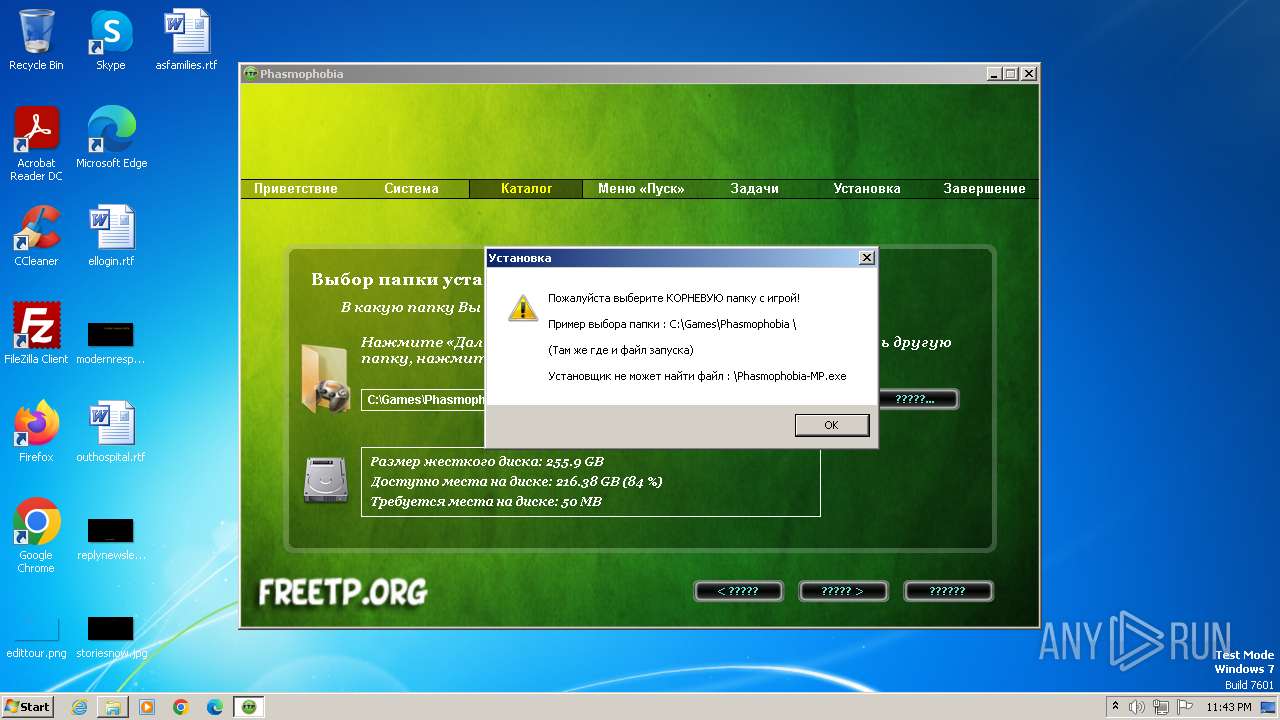The width and height of the screenshot is (1280, 720).
Task: Click the folder icon in the installer
Action: point(325,378)
